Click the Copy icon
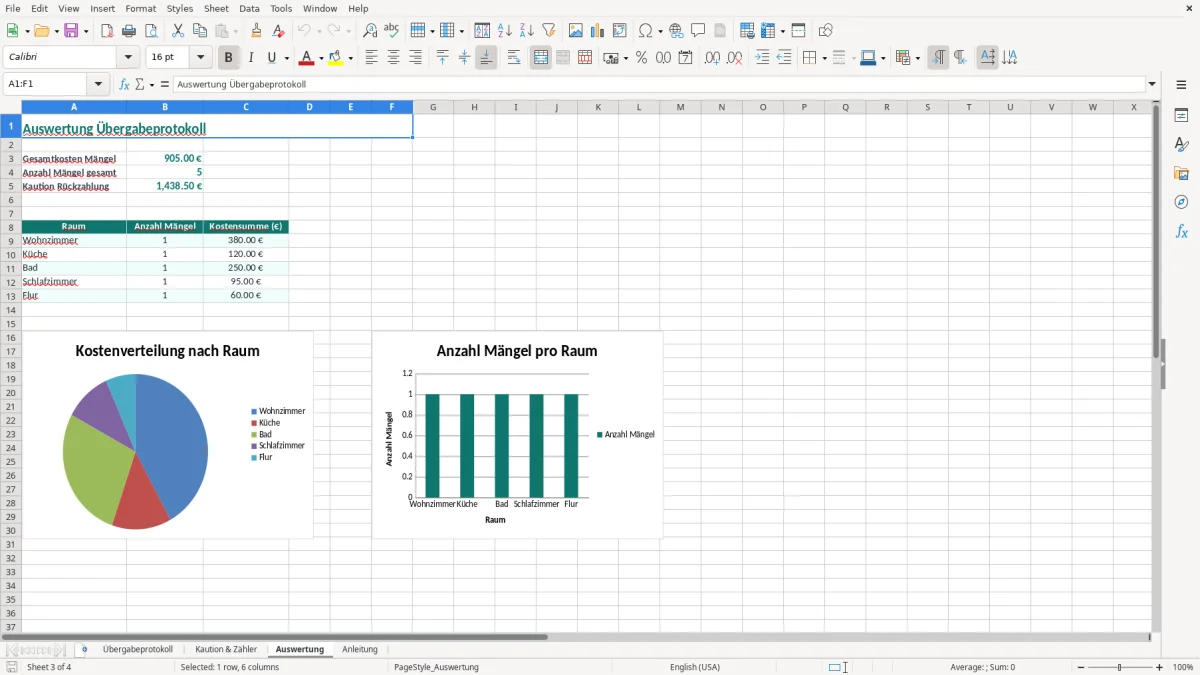 (200, 31)
